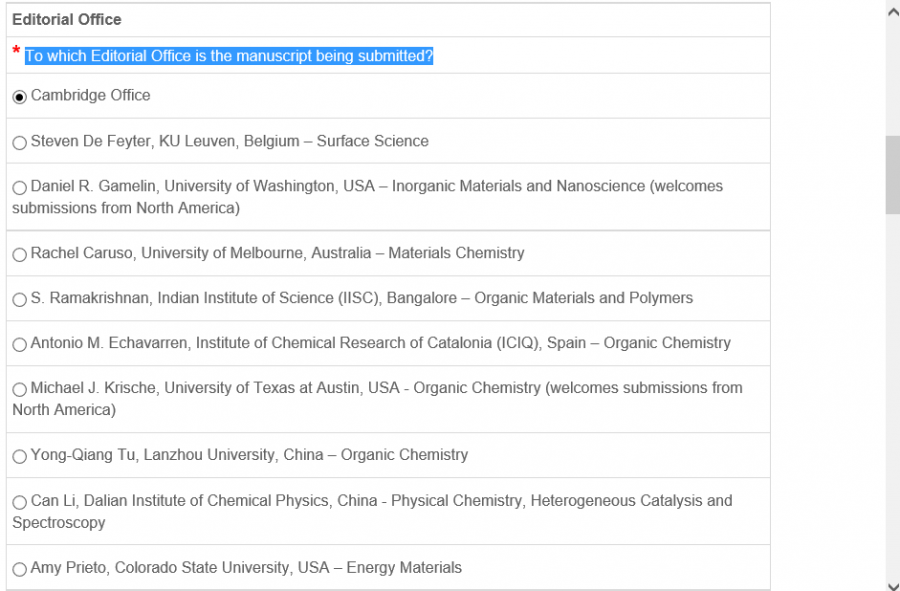This screenshot has height=591, width=900.
Task: Click the highlighted Editorial Office question text
Action: 229,56
